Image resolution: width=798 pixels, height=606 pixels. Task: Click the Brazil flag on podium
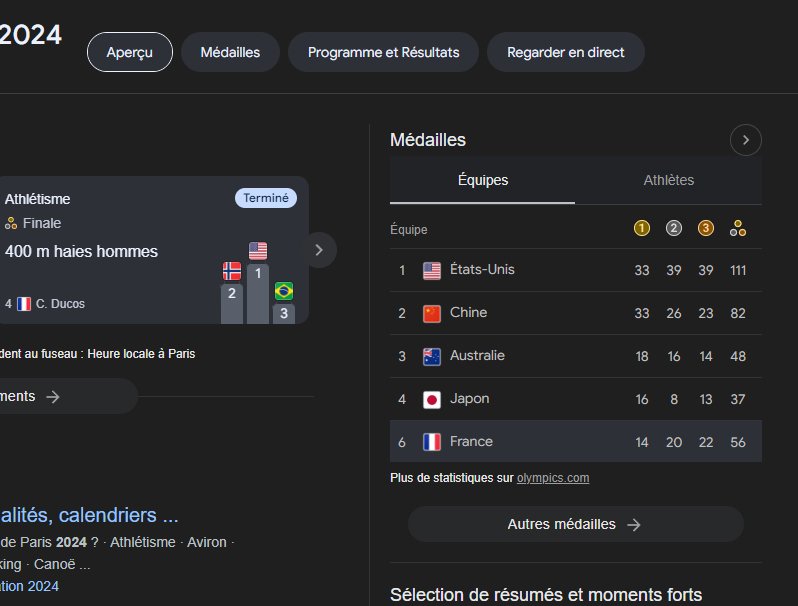pos(284,291)
